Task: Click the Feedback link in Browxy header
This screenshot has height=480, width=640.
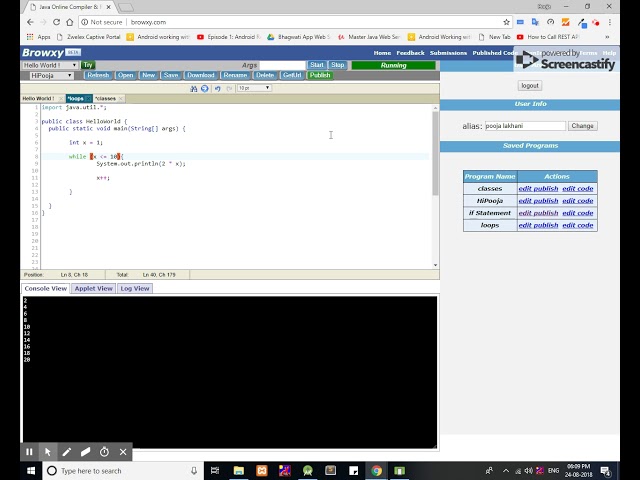Action: tap(410, 53)
